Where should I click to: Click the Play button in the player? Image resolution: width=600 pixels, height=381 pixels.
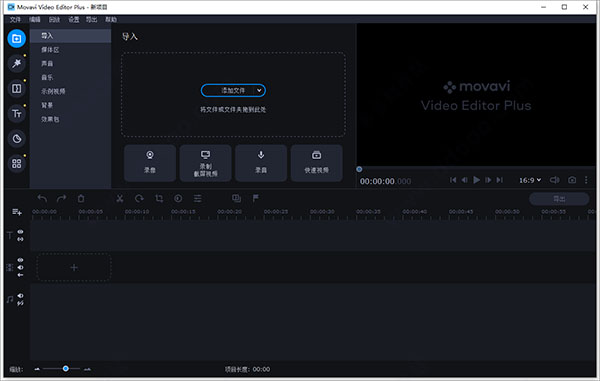click(x=476, y=180)
